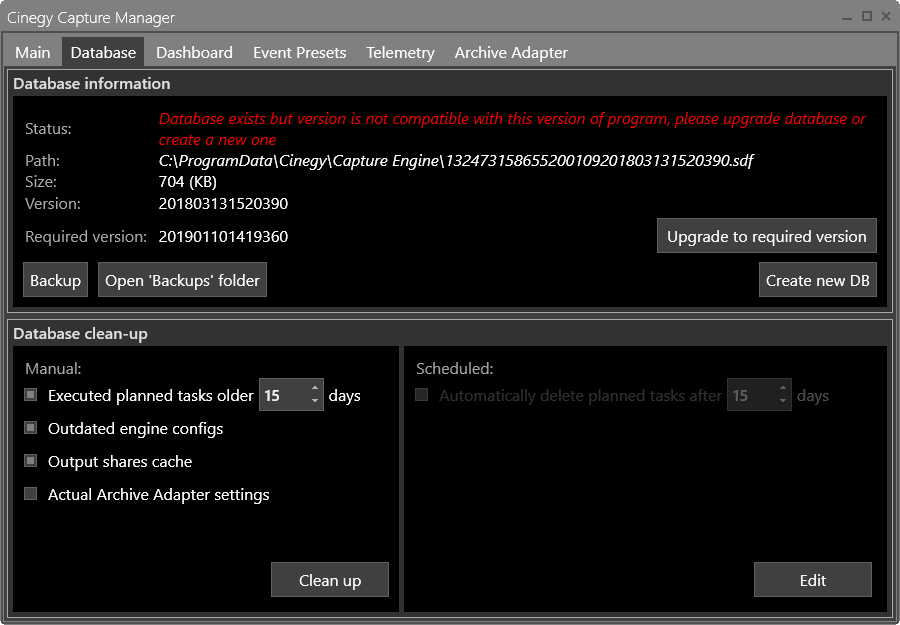Toggle Automatically delete planned tasks checkbox

[x=421, y=395]
